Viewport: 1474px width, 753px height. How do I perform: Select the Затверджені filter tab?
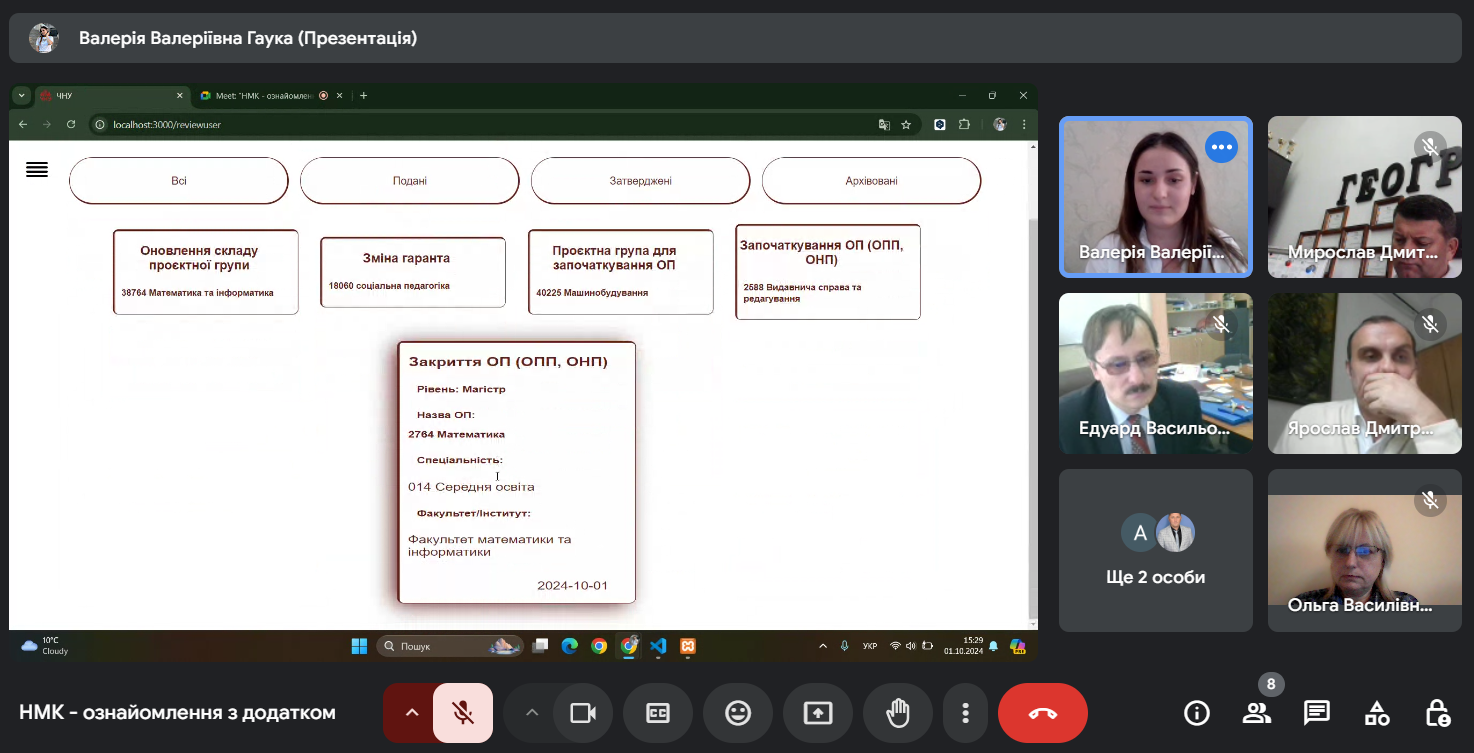tap(640, 181)
